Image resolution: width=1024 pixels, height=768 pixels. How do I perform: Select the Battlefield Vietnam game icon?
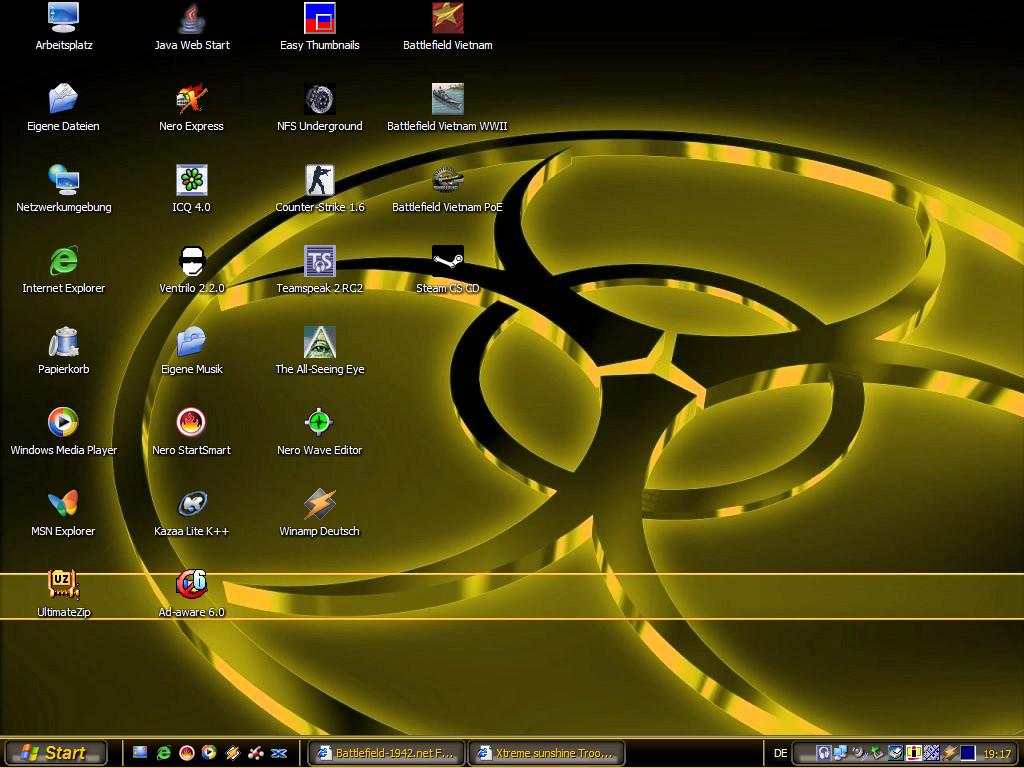pos(447,27)
